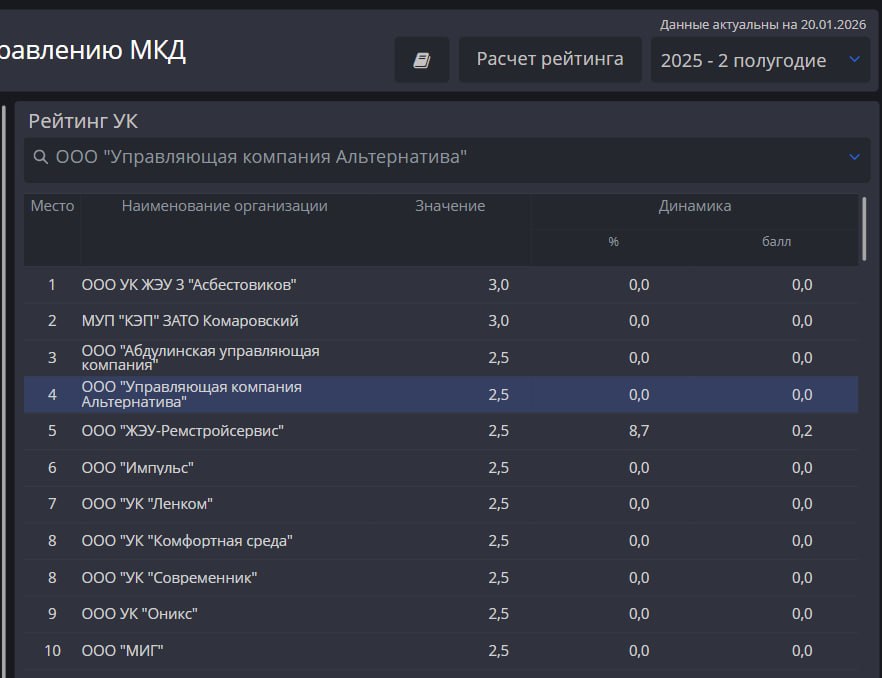The width and height of the screenshot is (882, 678).
Task: Click the book reference icon button
Action: (x=421, y=60)
